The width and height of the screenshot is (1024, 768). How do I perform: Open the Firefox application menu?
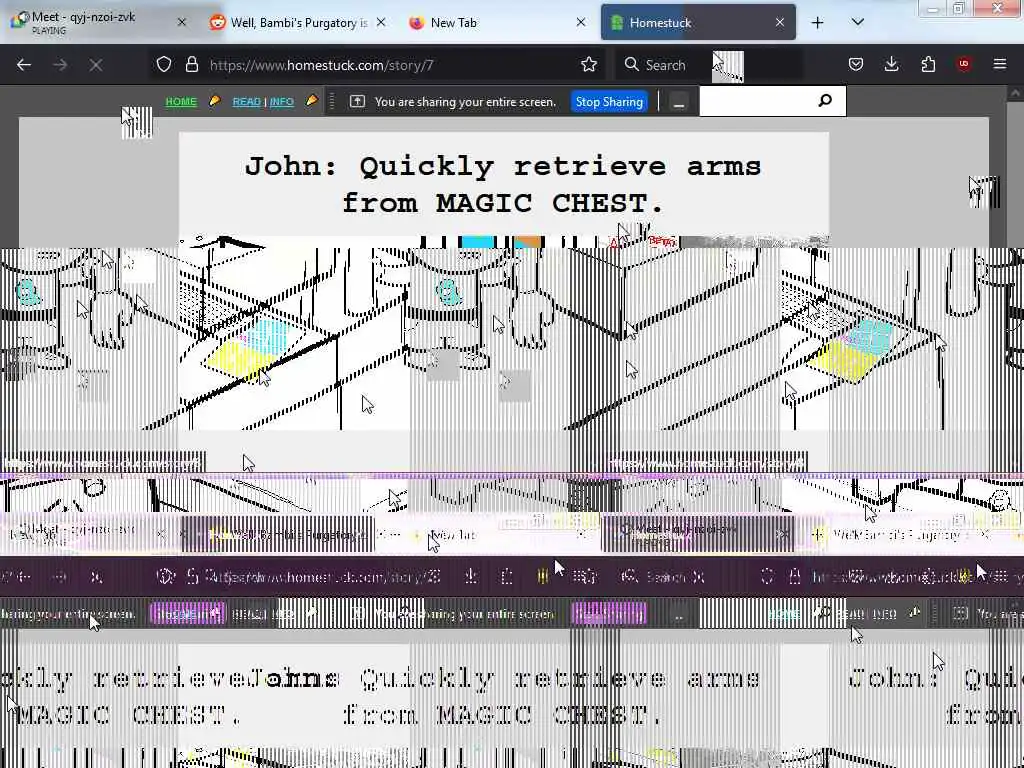pyautogui.click(x=1000, y=64)
